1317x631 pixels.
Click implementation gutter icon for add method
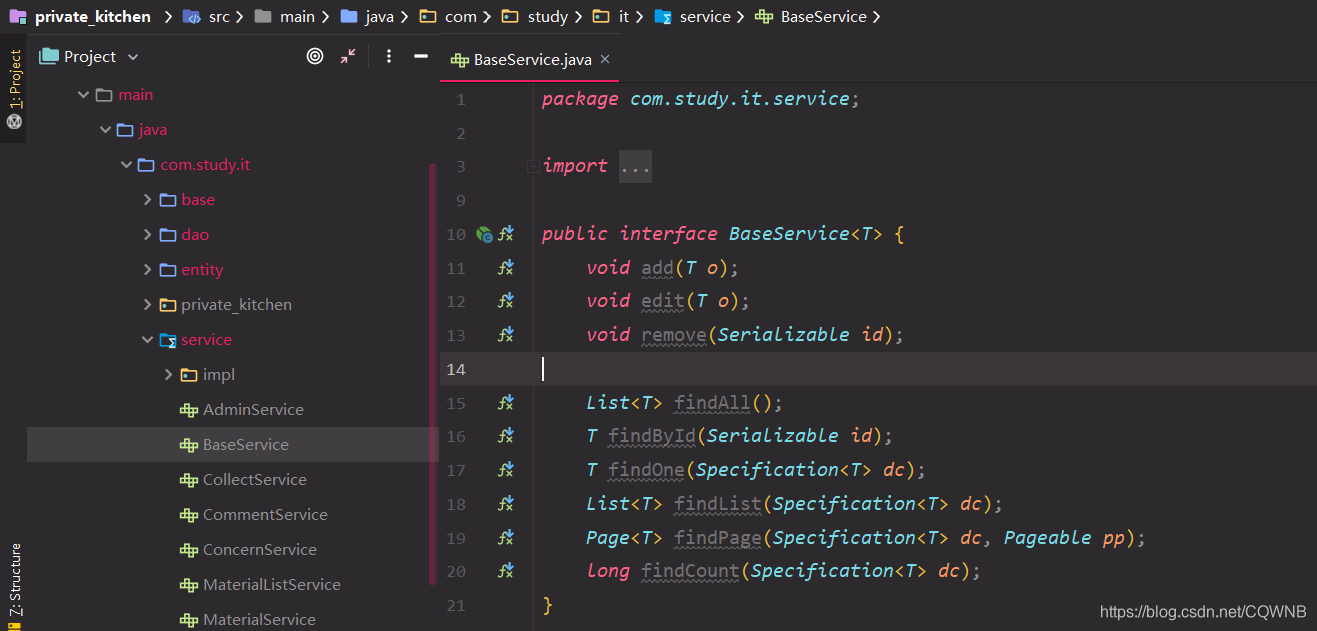507,267
